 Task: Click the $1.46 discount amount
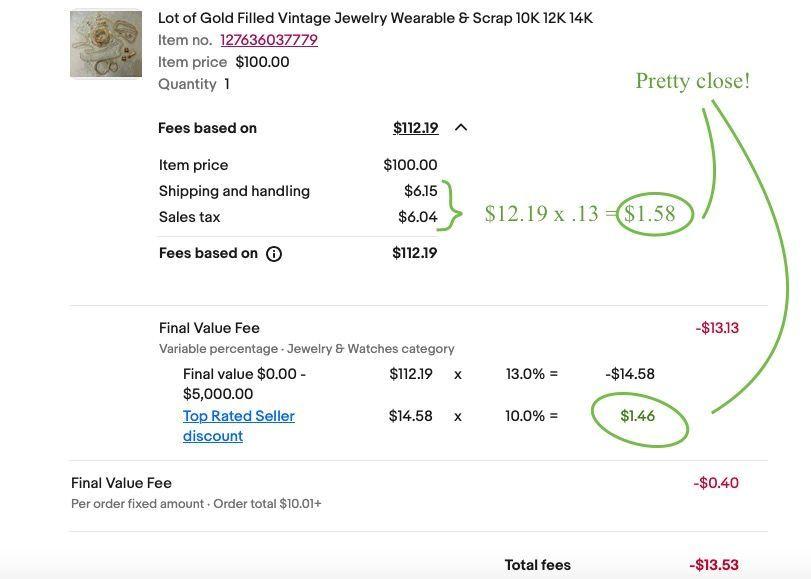click(637, 415)
